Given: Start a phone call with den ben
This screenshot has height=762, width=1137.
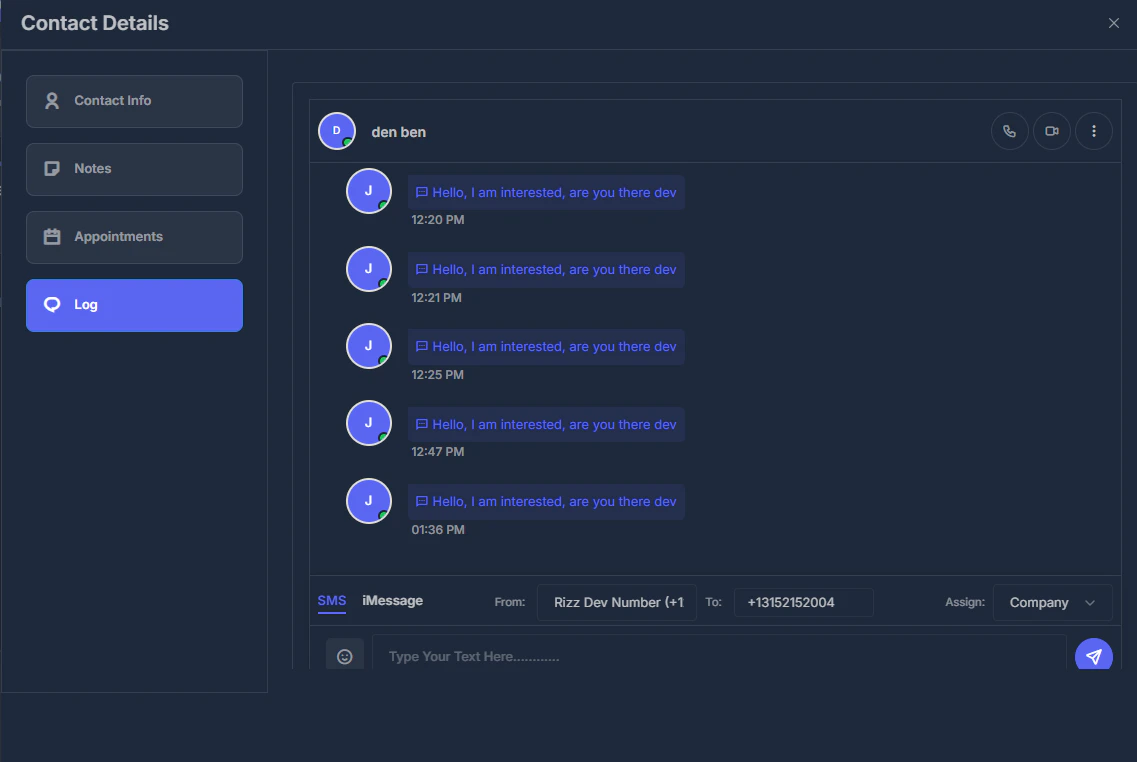Looking at the screenshot, I should [x=1009, y=131].
